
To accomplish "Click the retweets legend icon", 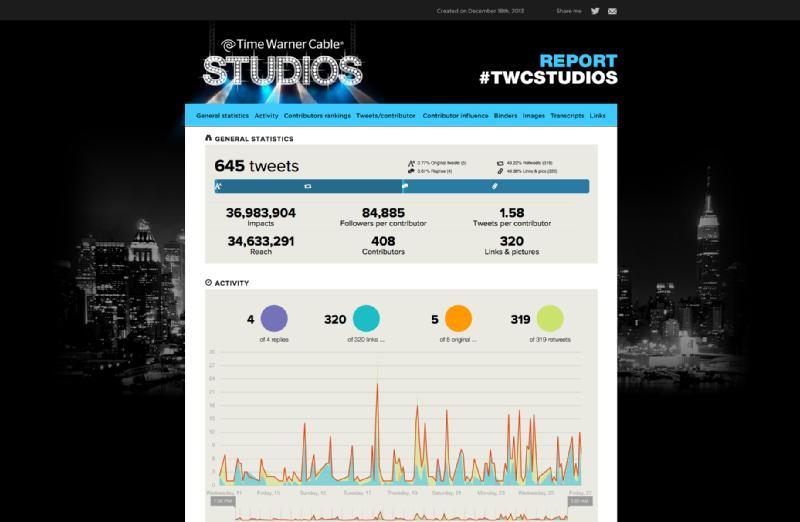I will point(500,163).
